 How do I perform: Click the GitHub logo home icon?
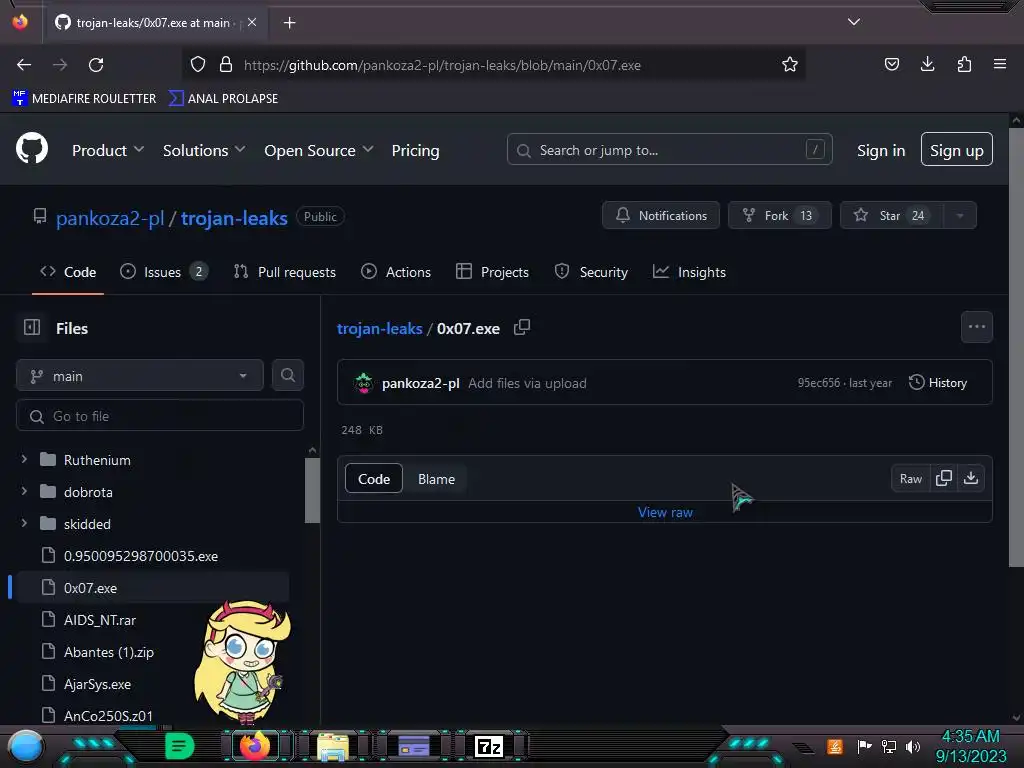coord(32,149)
